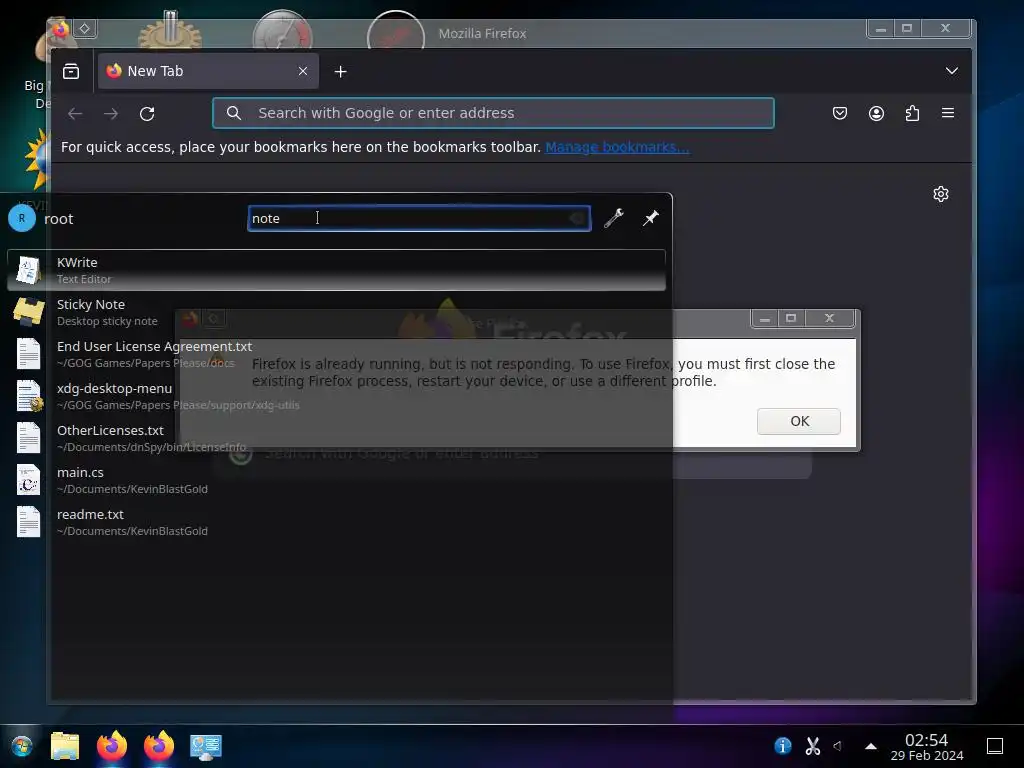
Task: Go forward with the forward arrow
Action: [111, 114]
